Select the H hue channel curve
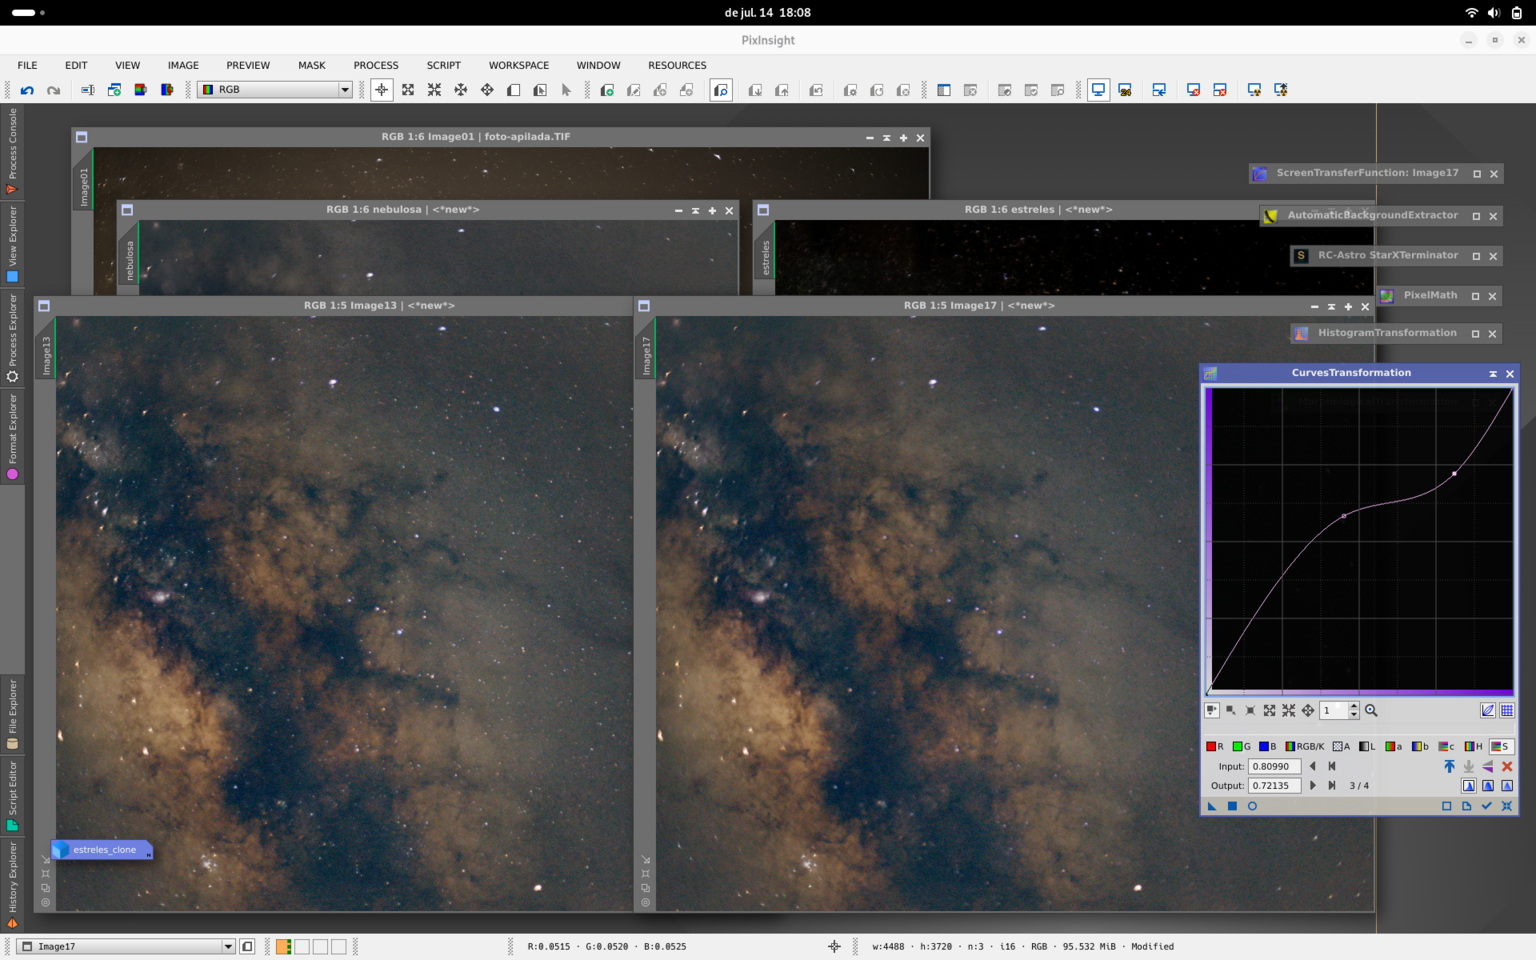Screen dimensions: 1536x960 (1473, 746)
